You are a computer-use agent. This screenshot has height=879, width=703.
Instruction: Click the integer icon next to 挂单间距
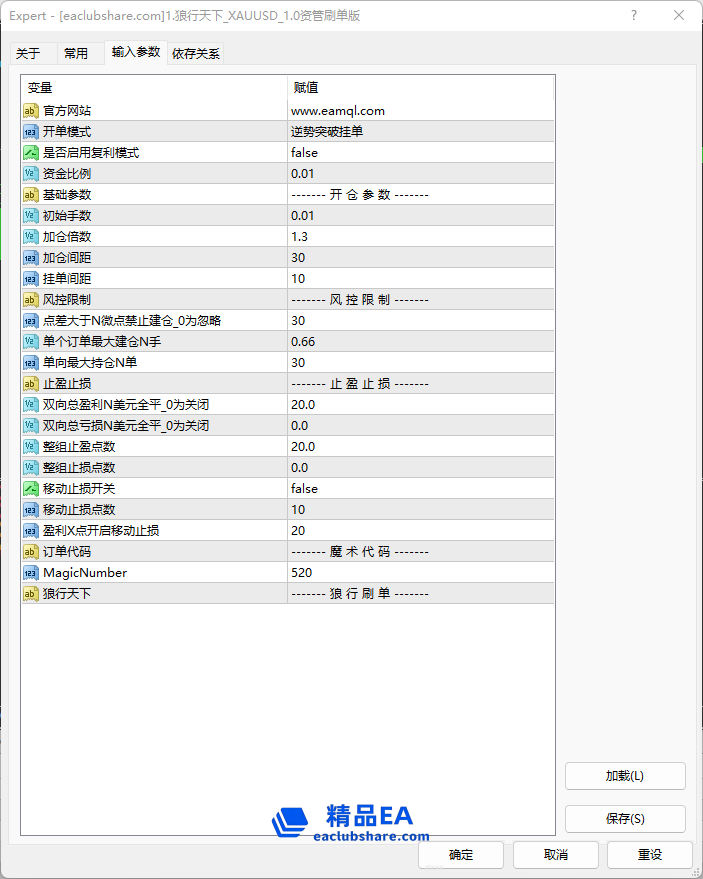click(30, 278)
